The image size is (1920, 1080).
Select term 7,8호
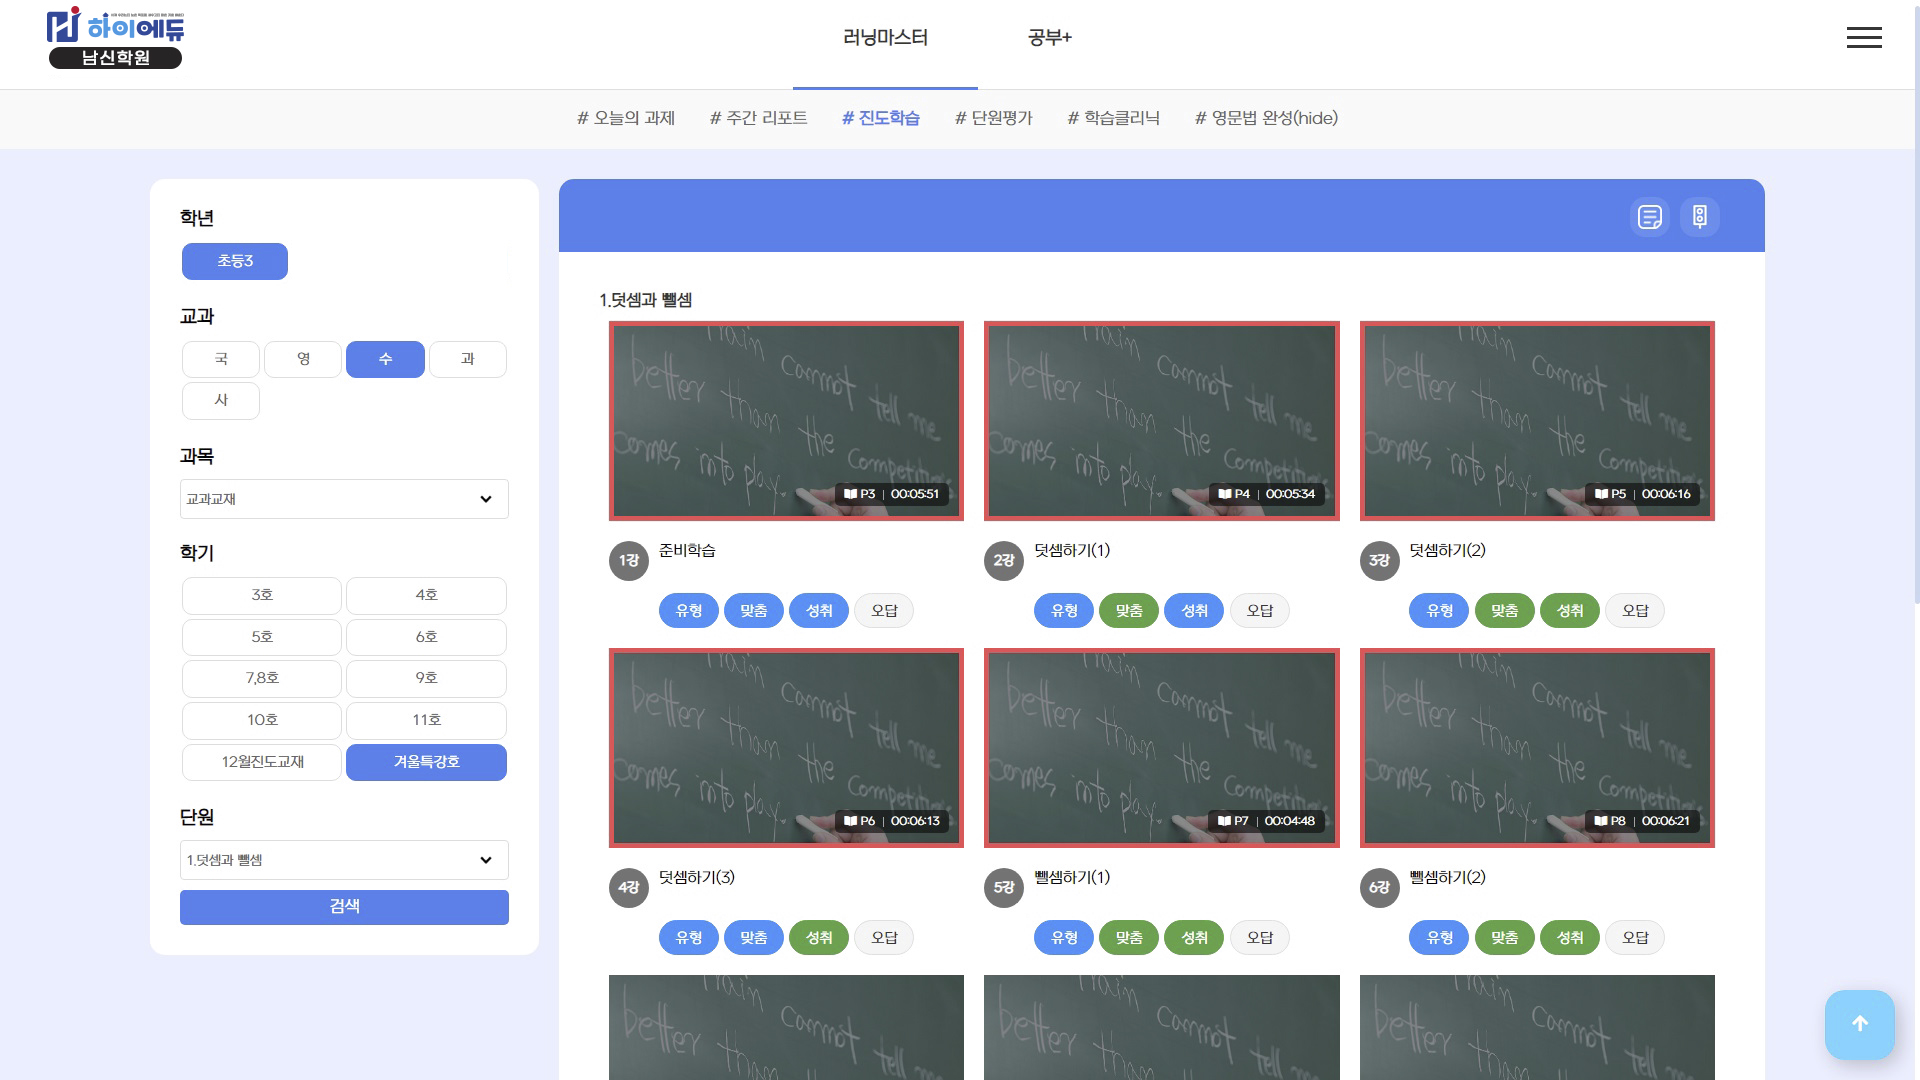(262, 679)
